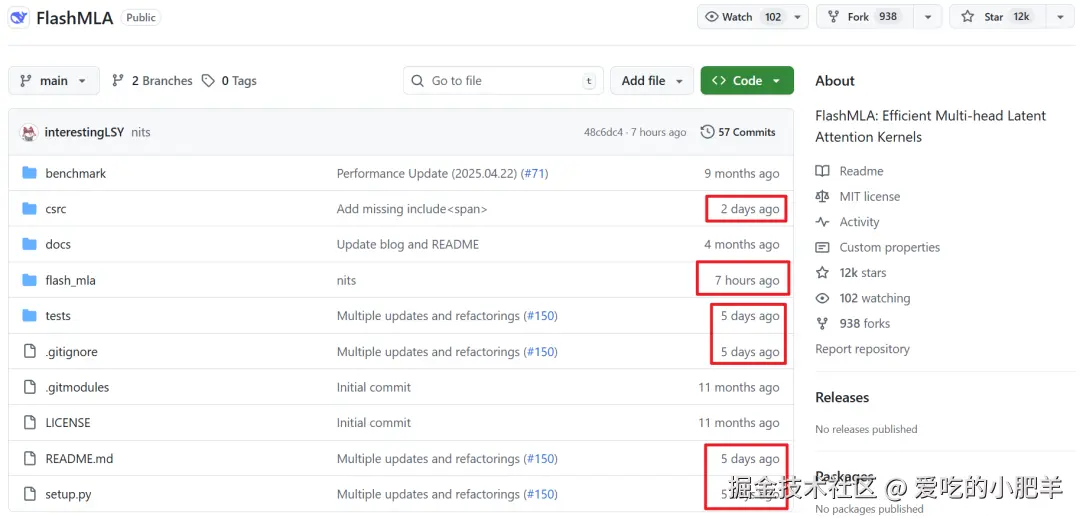Open the tests folder icon
Screen dimensions: 1080x518
click(x=29, y=316)
